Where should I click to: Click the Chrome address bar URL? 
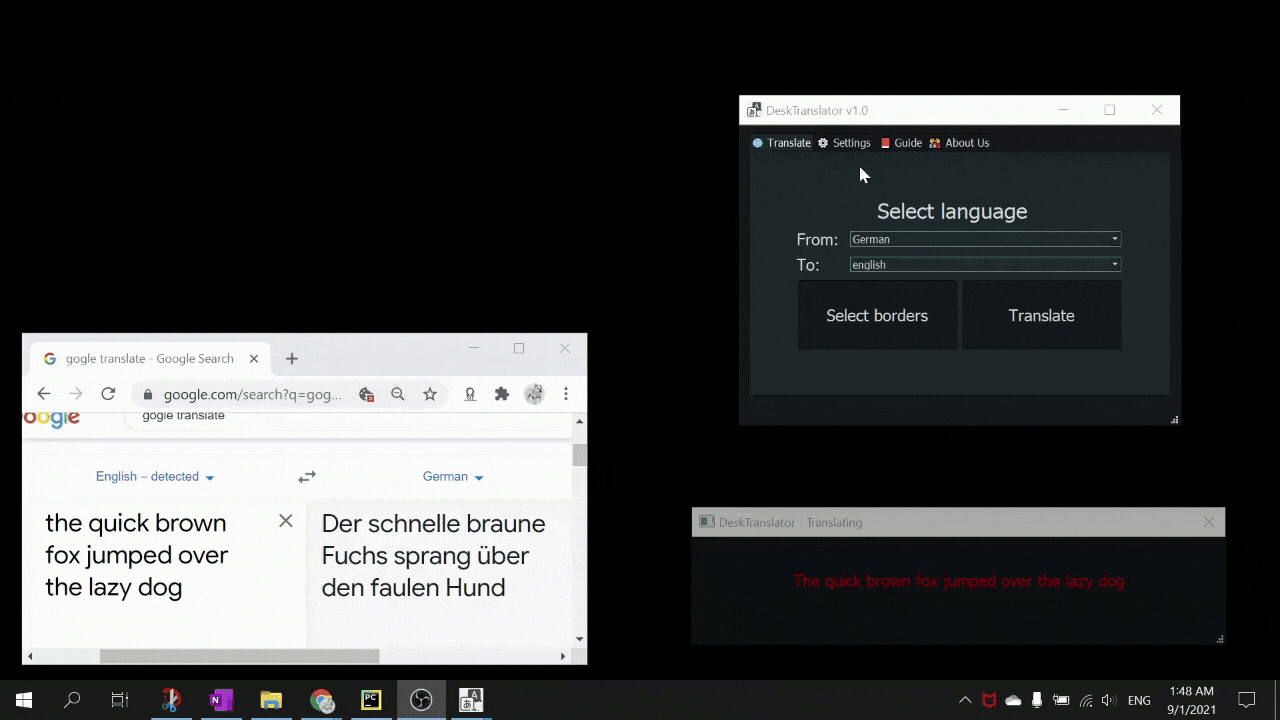coord(252,394)
